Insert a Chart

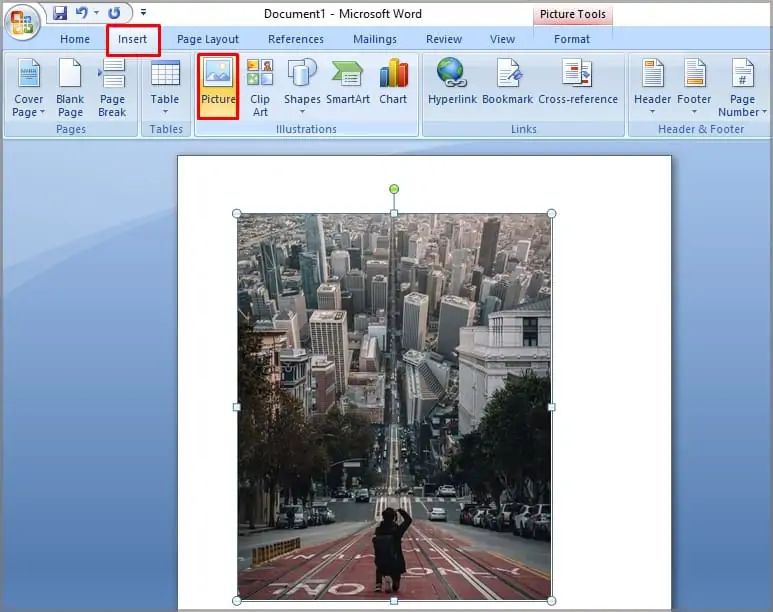393,82
